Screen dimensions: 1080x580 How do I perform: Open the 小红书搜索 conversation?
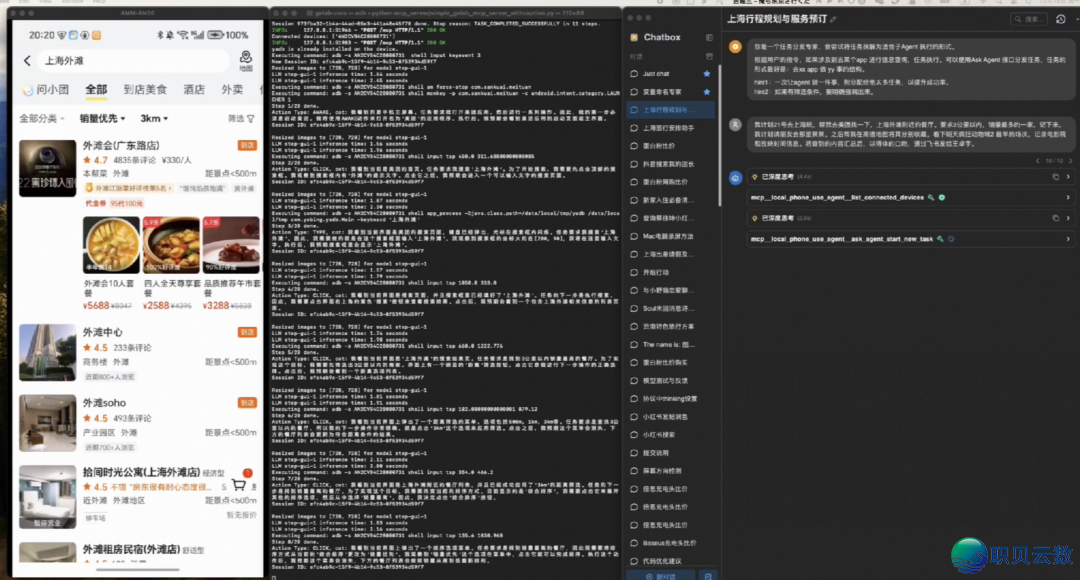(x=671, y=435)
